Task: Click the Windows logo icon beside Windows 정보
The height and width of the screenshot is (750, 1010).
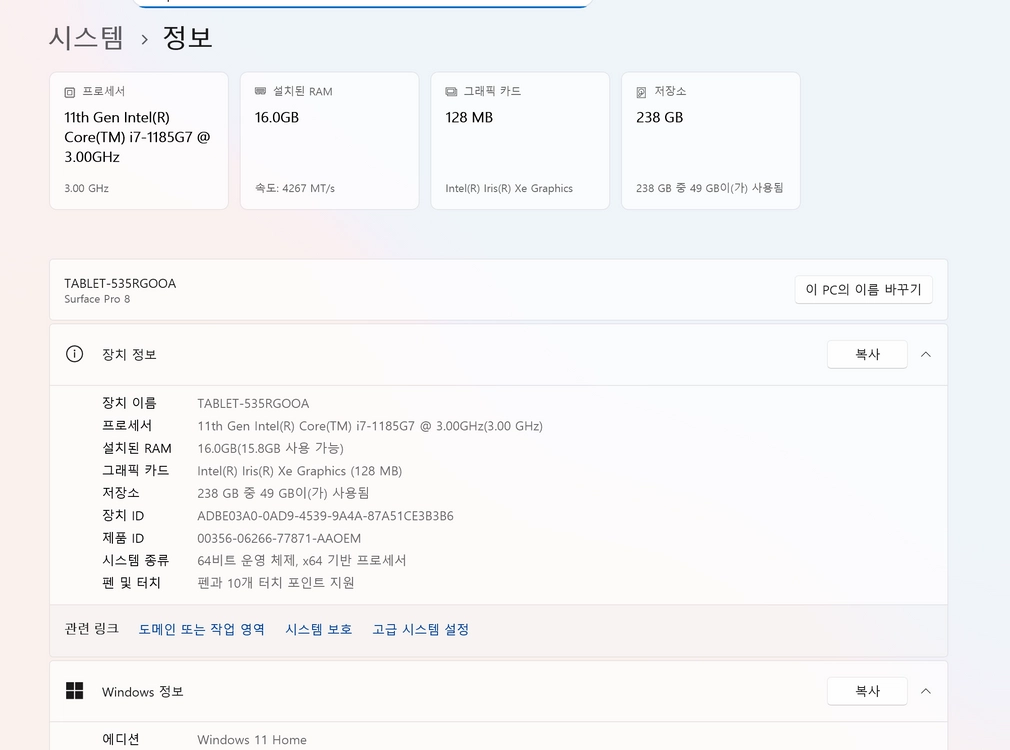Action: pyautogui.click(x=75, y=691)
